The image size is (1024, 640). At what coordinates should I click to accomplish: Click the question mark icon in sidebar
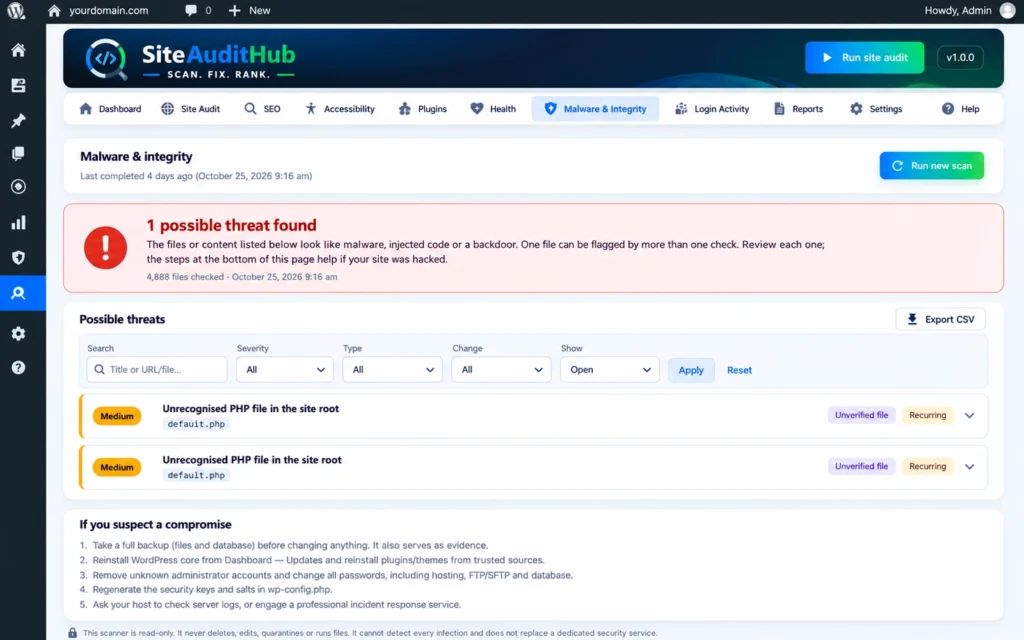click(x=18, y=368)
